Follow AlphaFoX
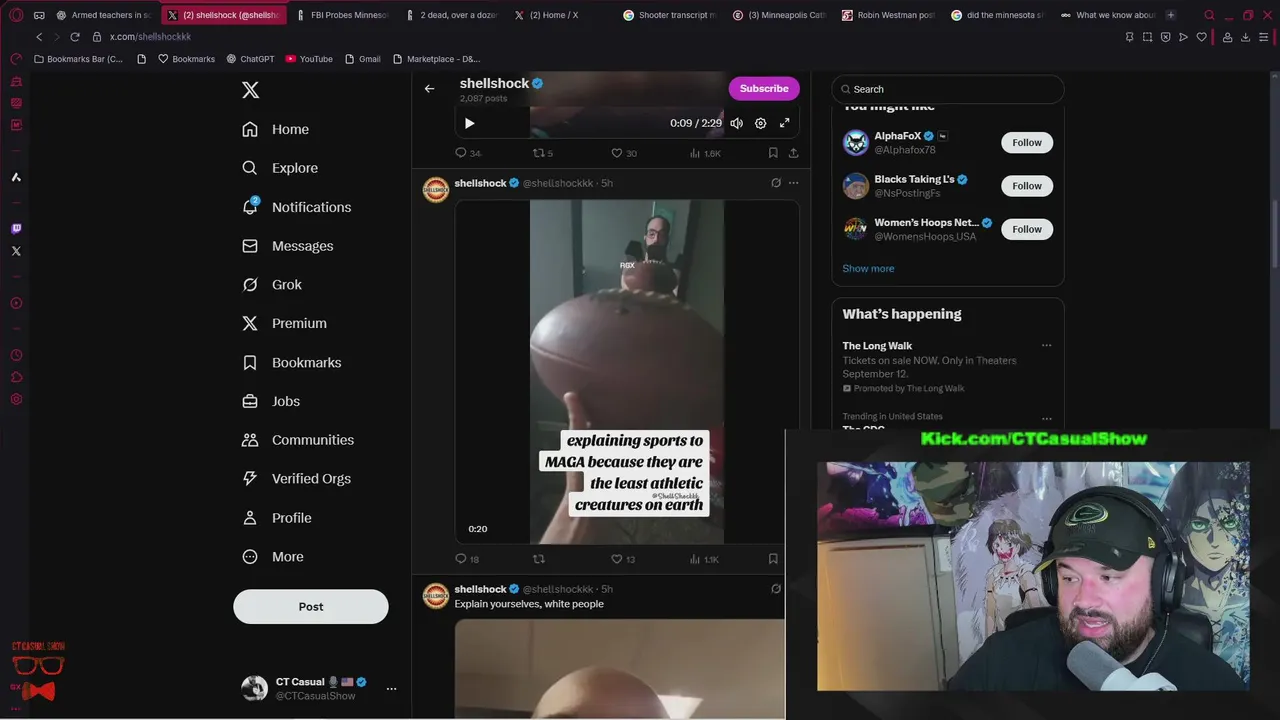The width and height of the screenshot is (1280, 720). coord(1027,143)
